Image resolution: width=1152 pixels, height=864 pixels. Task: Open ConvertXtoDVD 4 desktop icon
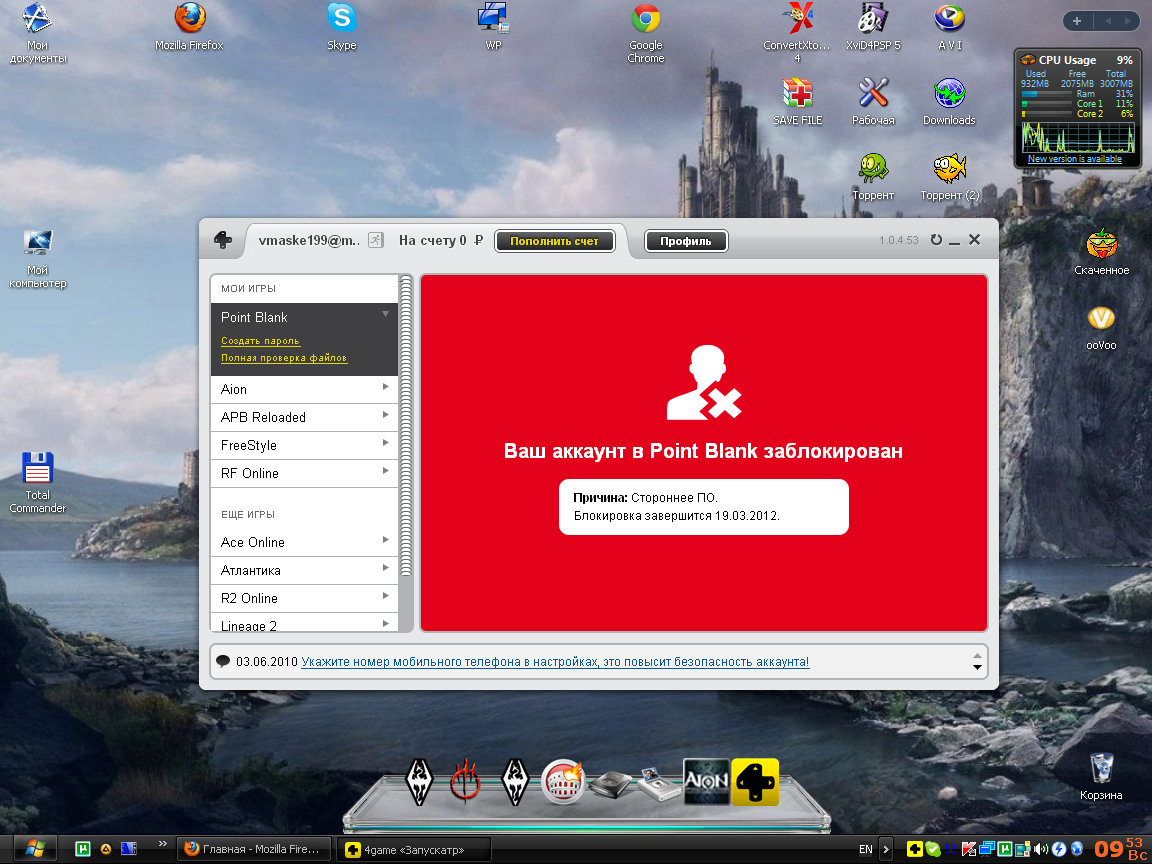797,32
